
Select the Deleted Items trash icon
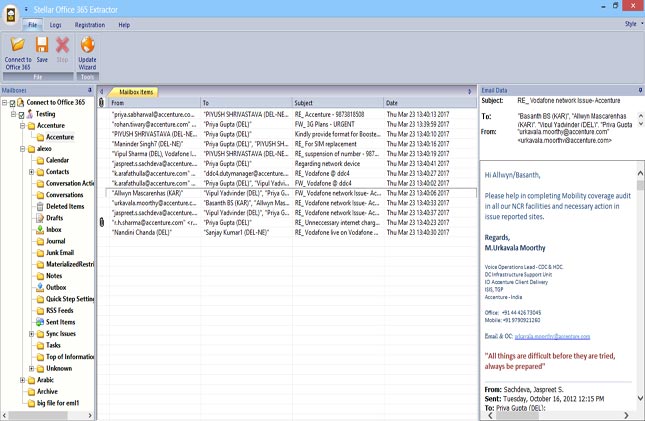(40, 206)
